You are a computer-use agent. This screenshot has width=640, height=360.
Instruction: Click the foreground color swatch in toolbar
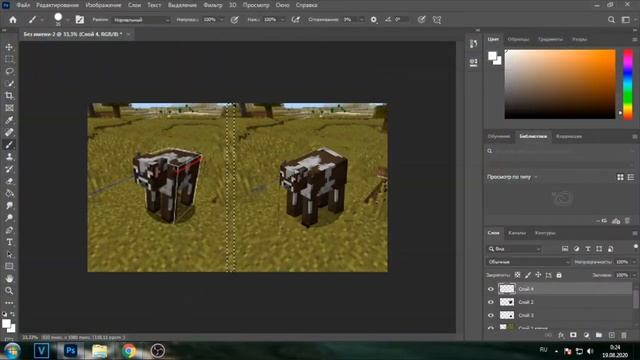tap(7, 324)
